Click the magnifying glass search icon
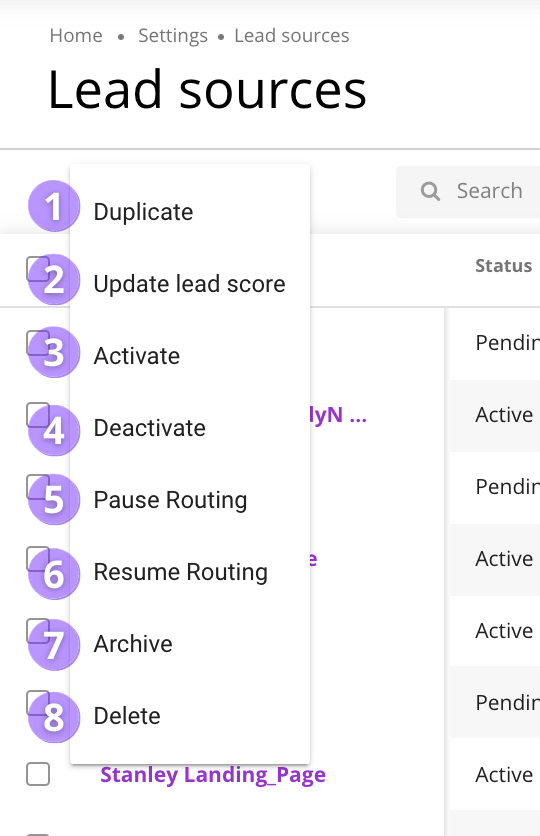Screen dimensions: 540x836 430,191
